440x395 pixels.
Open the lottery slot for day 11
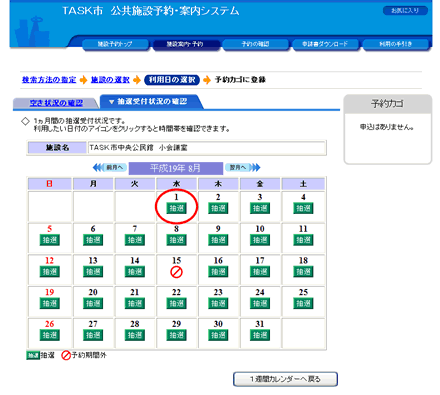pyautogui.click(x=303, y=240)
